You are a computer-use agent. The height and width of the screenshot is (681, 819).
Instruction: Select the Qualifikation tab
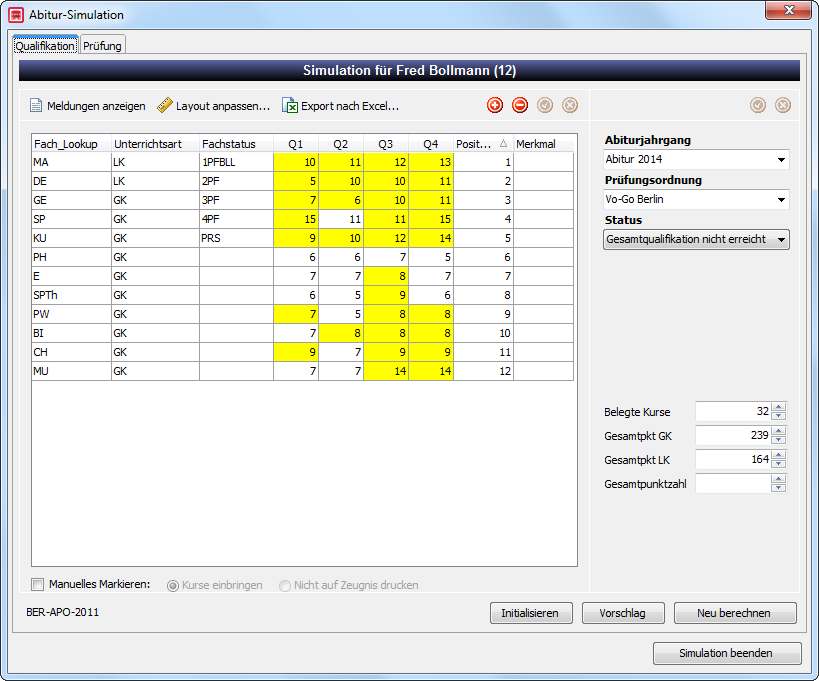45,46
